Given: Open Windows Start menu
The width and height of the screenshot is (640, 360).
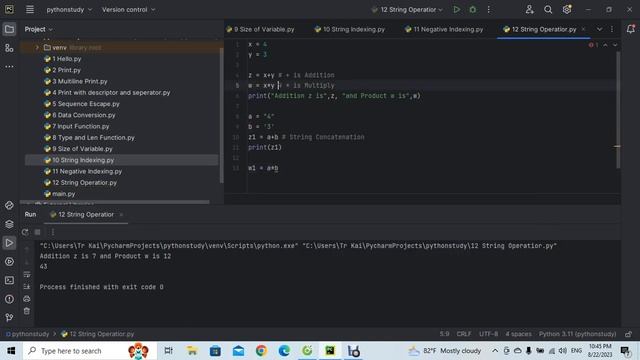Looking at the screenshot, I should click(x=11, y=351).
